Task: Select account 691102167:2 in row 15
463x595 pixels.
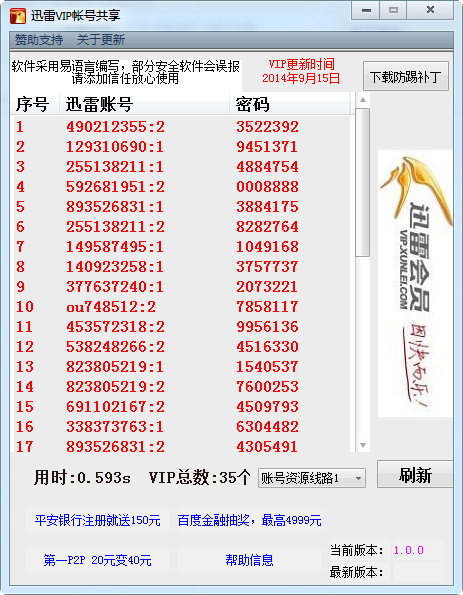Action: coord(116,407)
